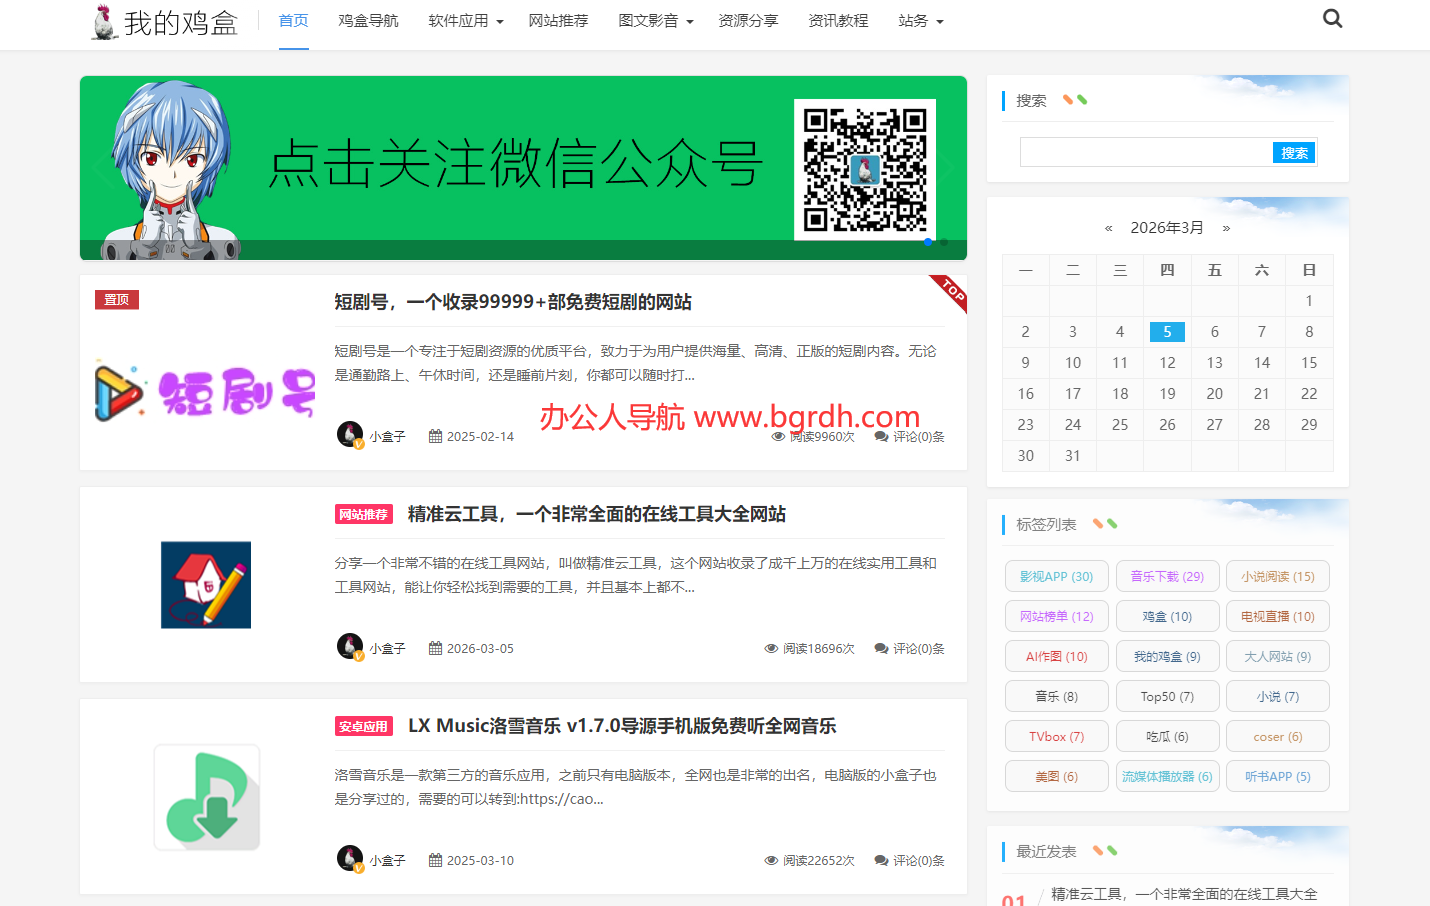Click the 安卓应用 red category tag

(x=364, y=726)
